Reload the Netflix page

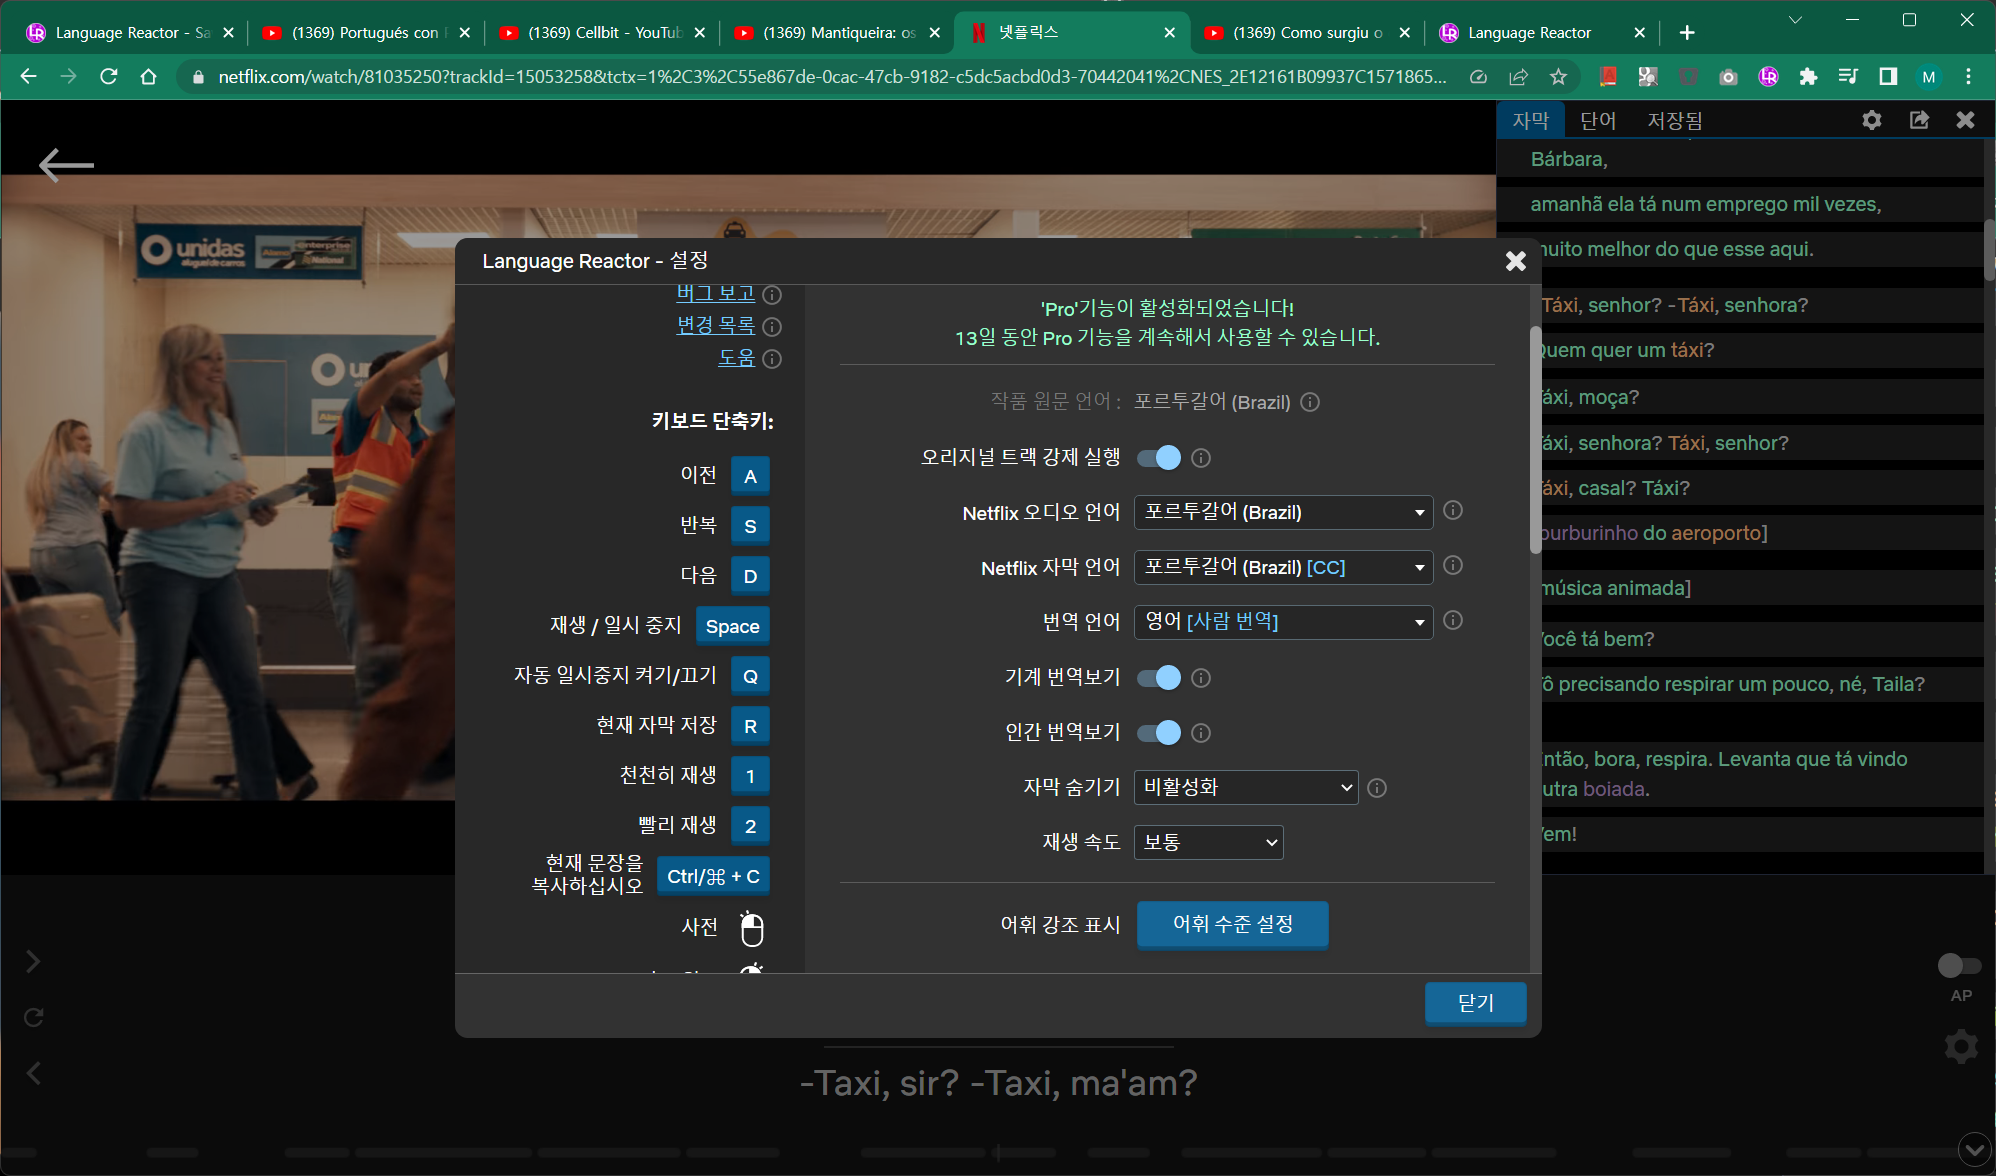click(x=109, y=77)
